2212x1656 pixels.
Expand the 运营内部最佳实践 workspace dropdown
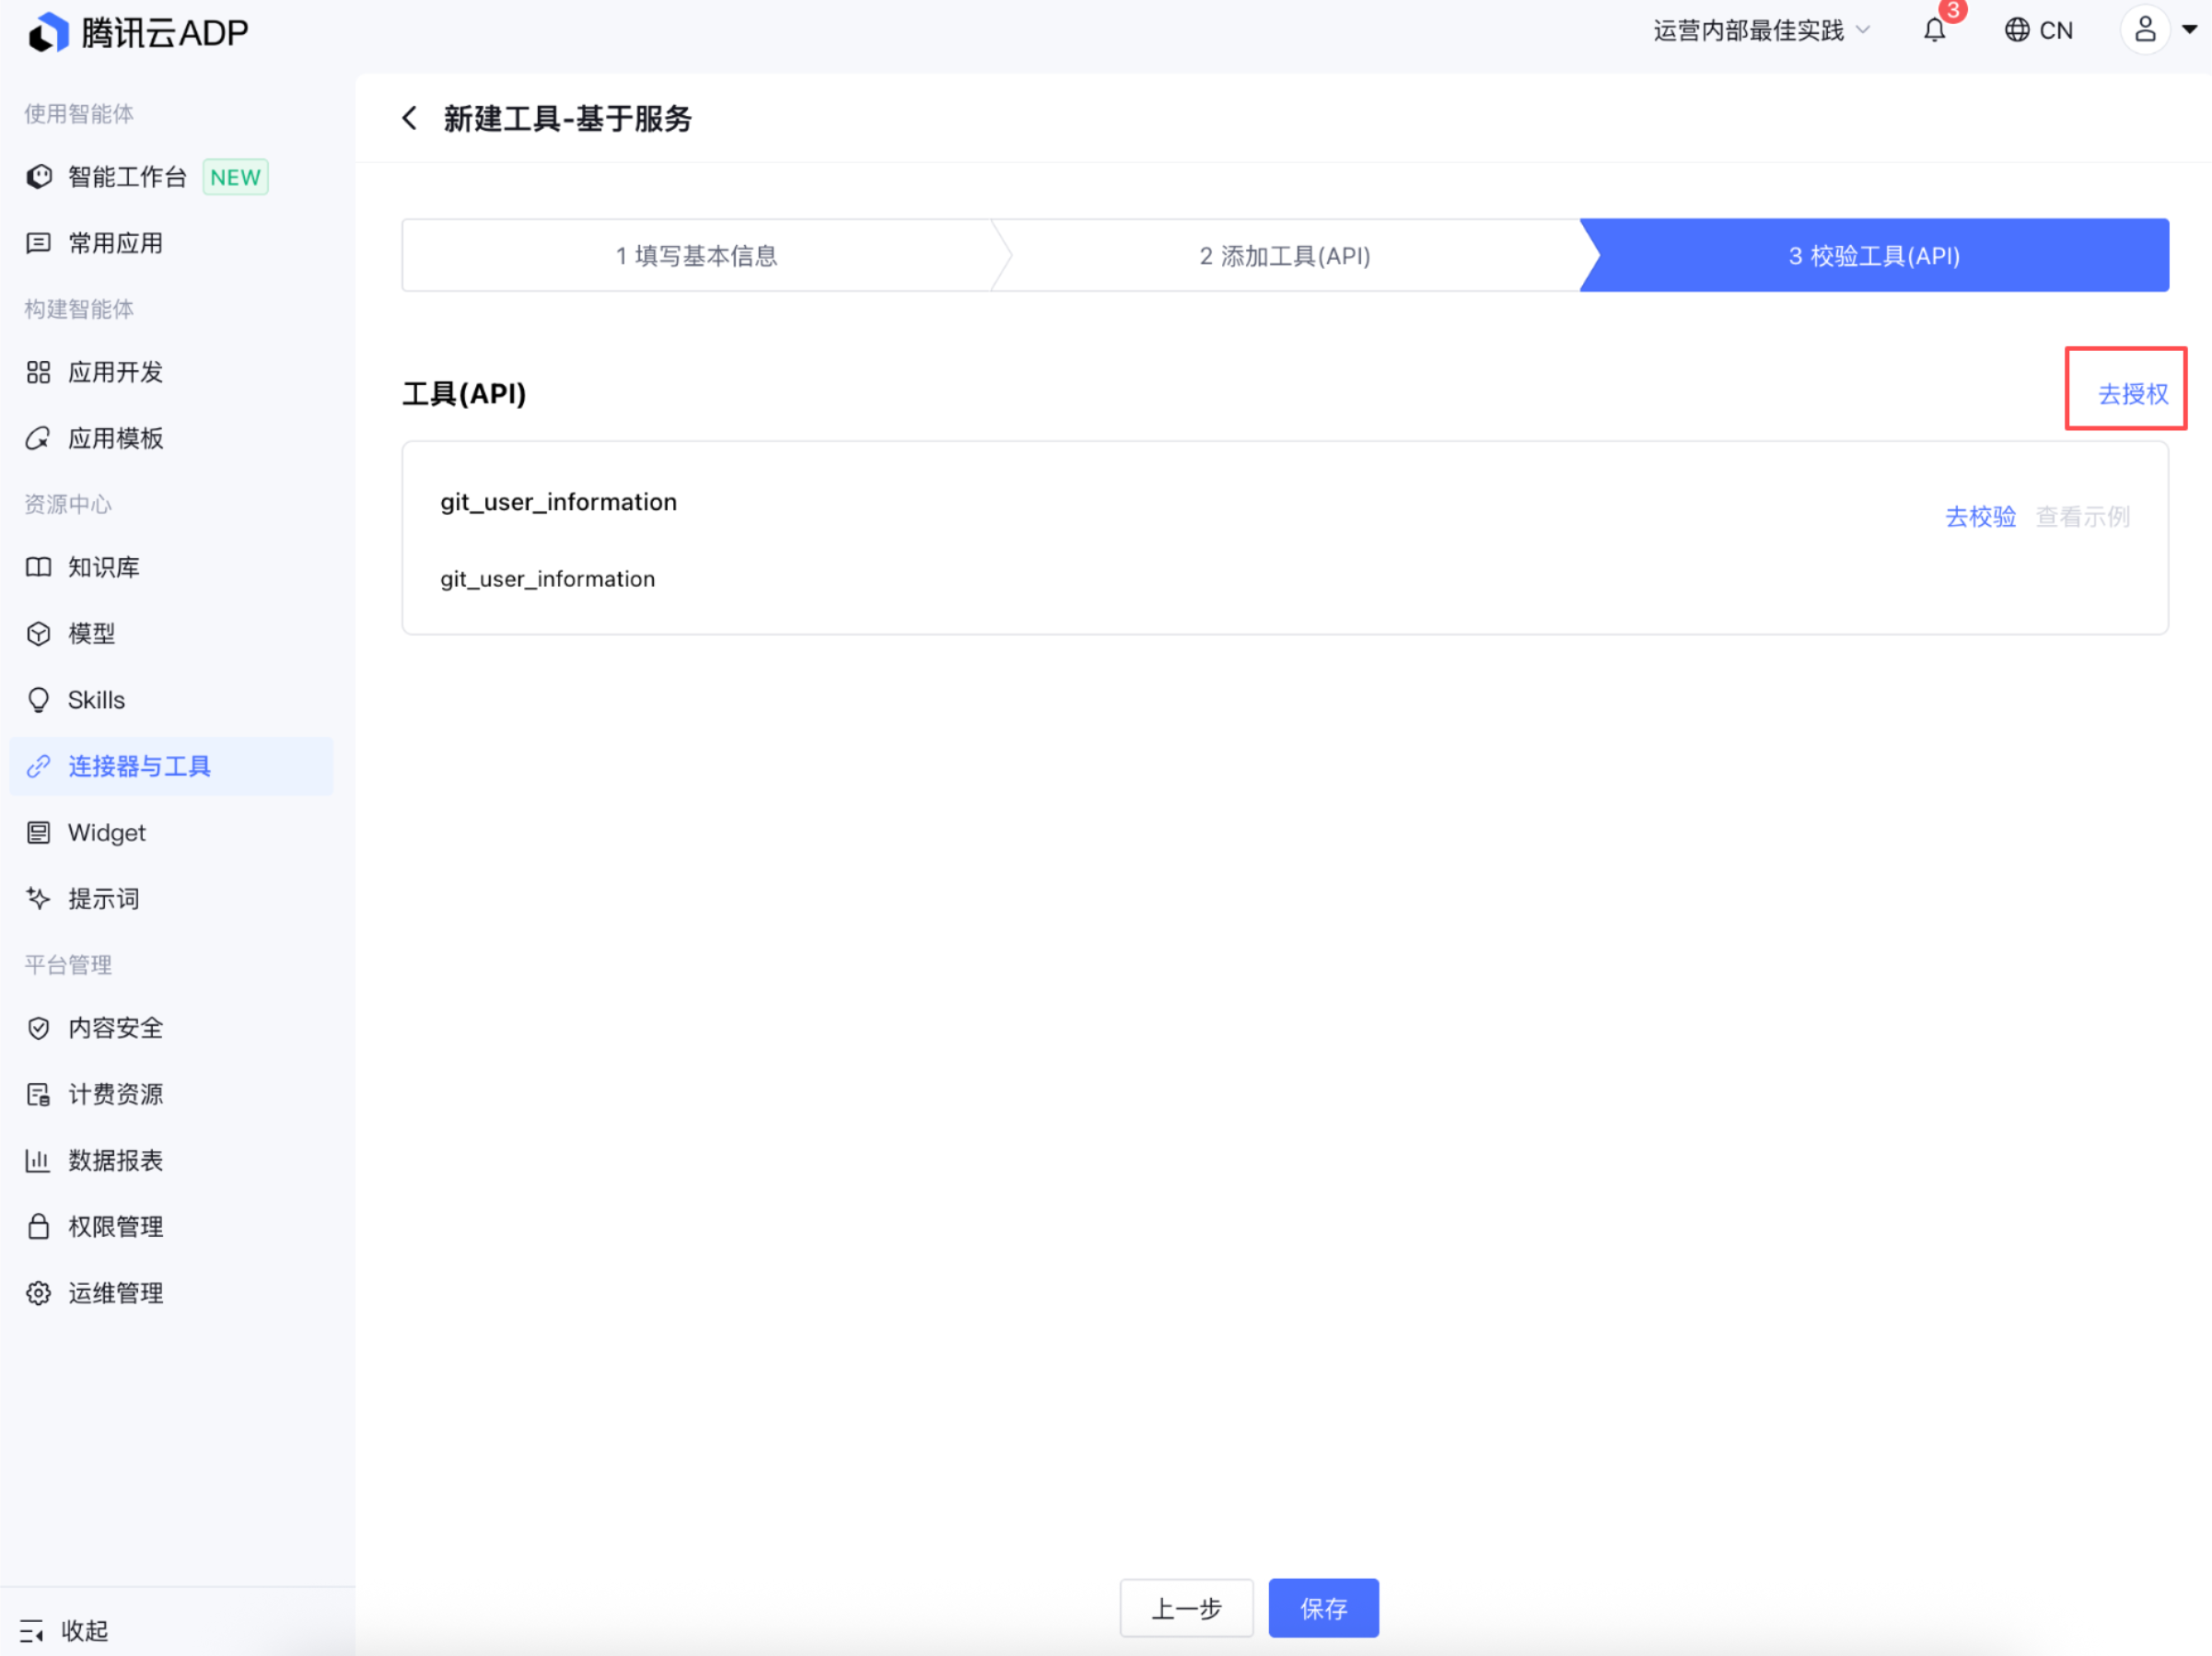[1762, 30]
